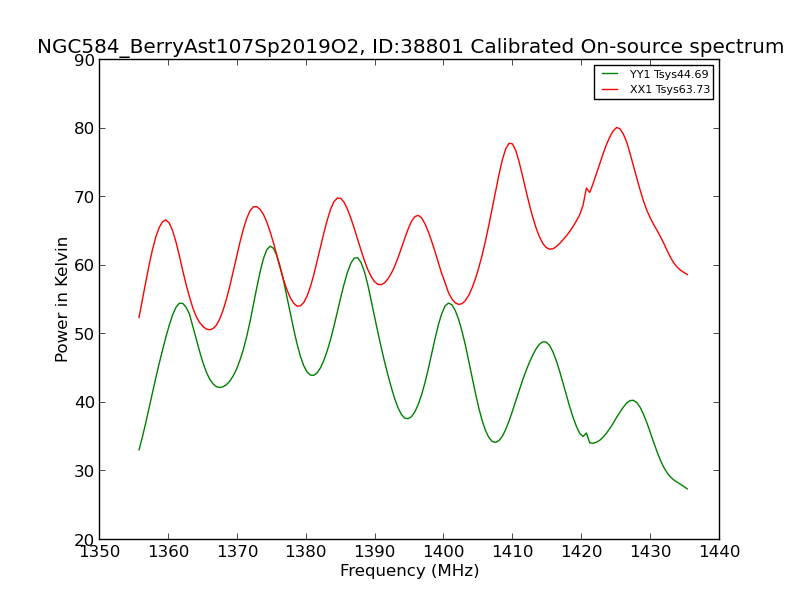Click the y-axis tick label 90
Viewport: 800px width, 600px height.
(85, 60)
